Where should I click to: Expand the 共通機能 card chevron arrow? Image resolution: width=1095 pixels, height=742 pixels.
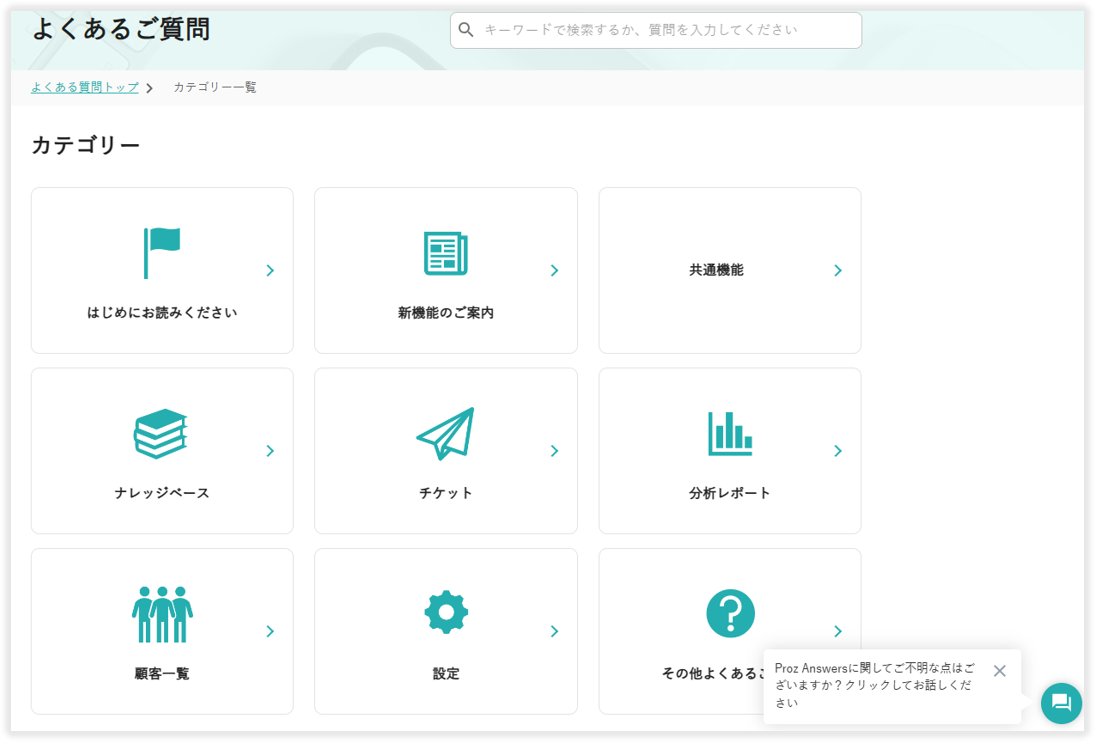838,270
